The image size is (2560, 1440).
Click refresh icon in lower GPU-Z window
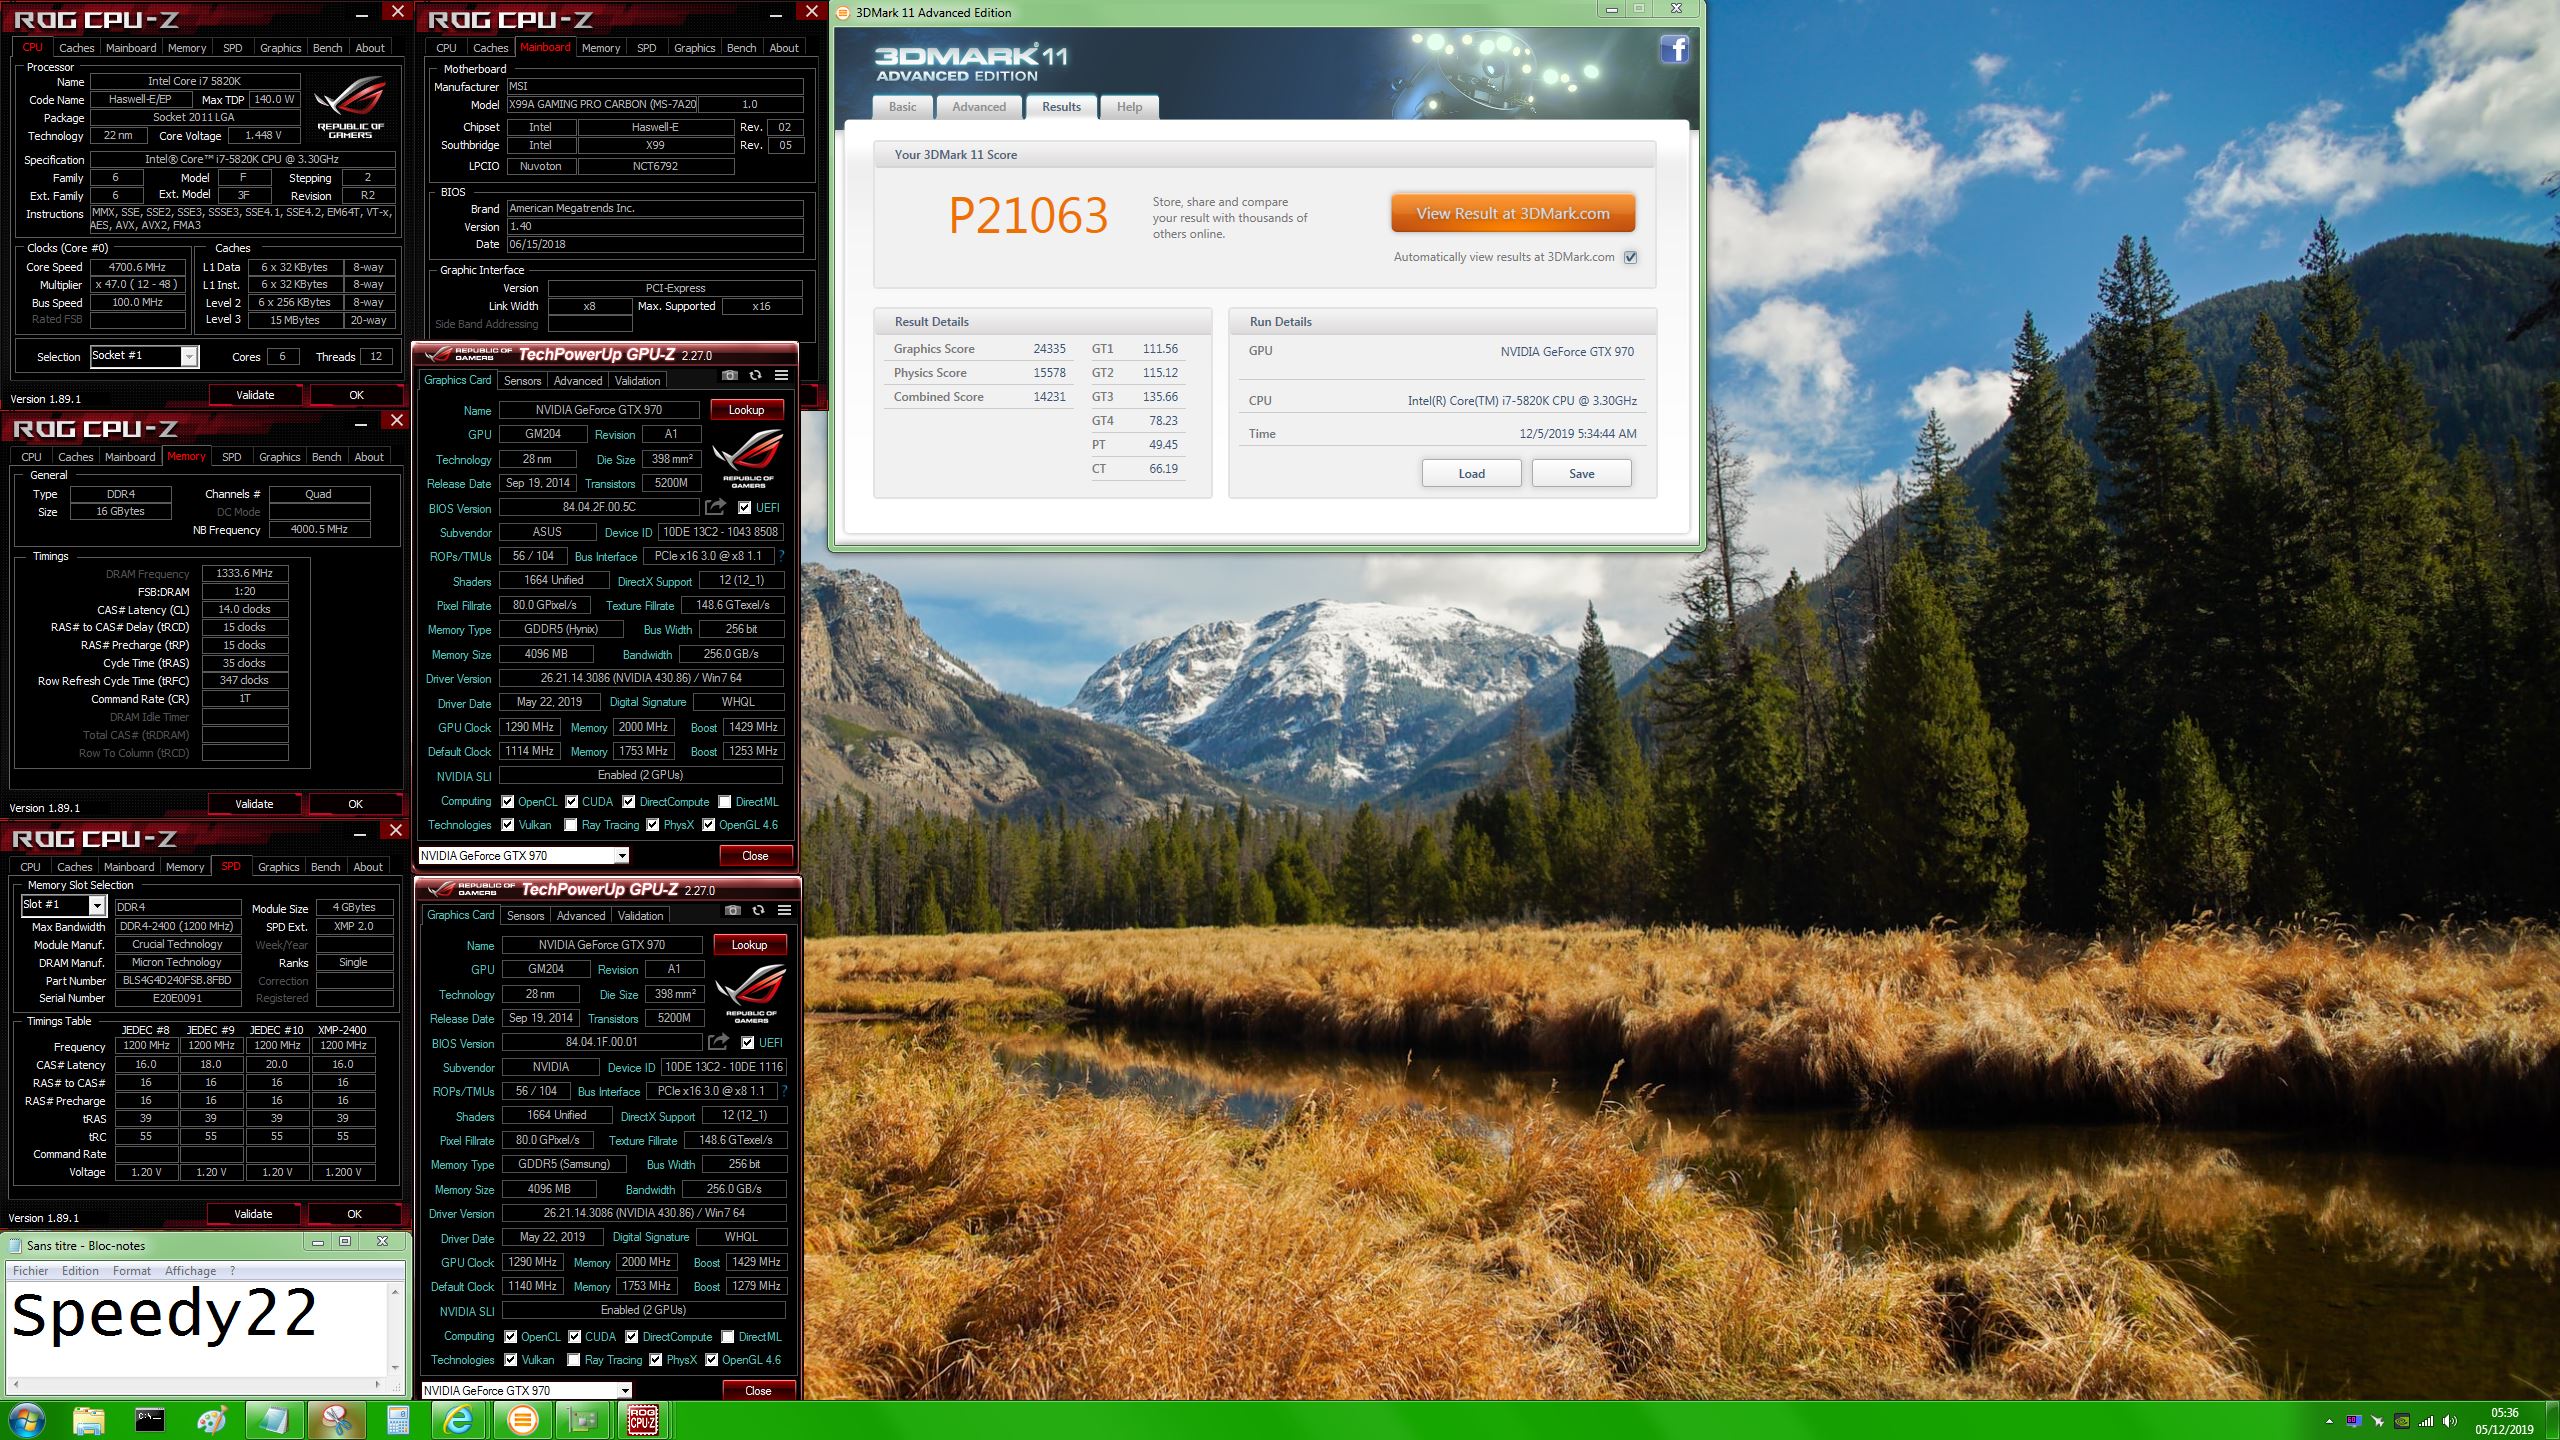coord(758,910)
